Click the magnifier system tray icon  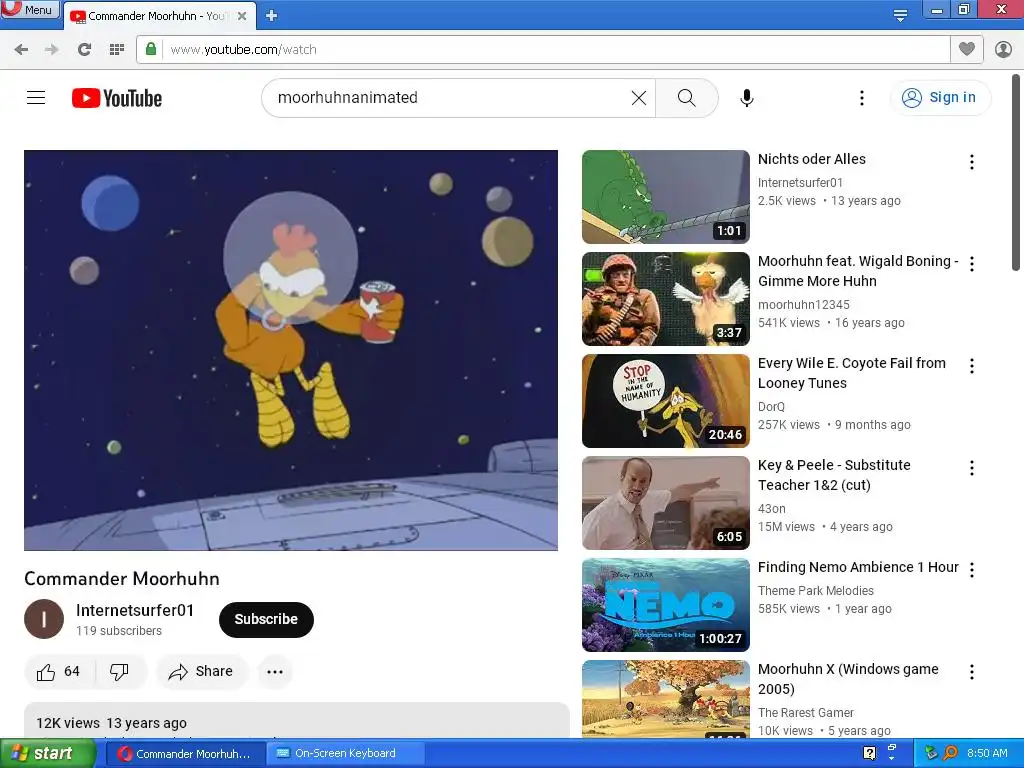950,753
